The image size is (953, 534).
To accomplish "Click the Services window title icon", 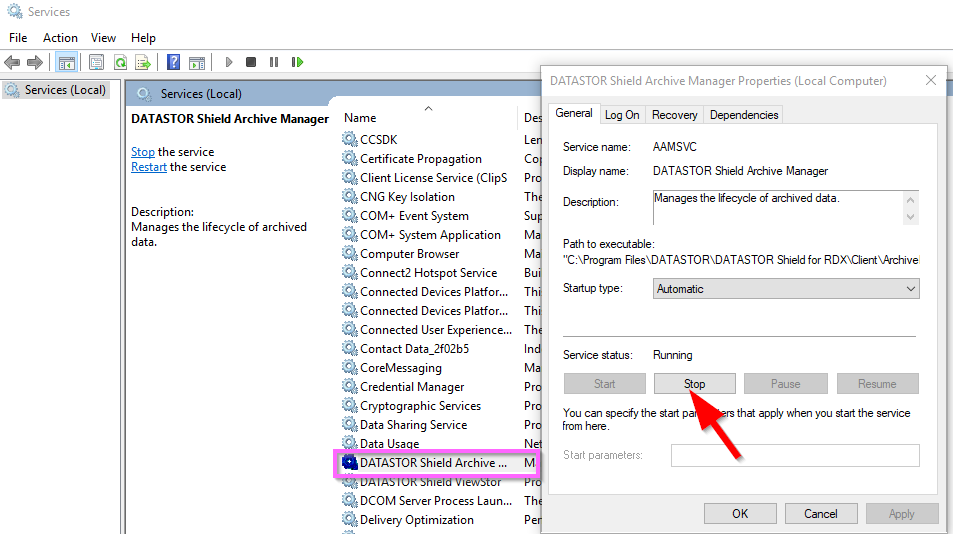I will pyautogui.click(x=15, y=12).
